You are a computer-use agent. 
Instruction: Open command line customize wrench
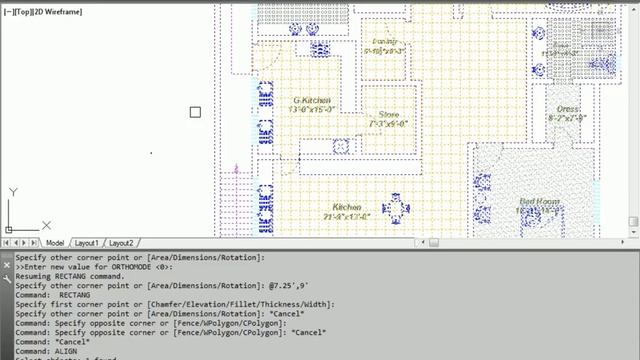(x=7, y=279)
